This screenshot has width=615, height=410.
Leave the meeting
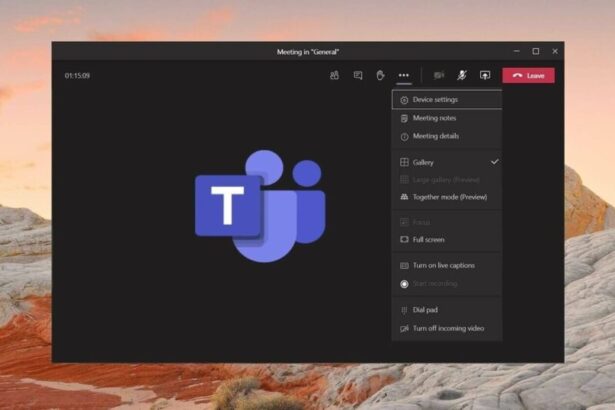(x=528, y=75)
